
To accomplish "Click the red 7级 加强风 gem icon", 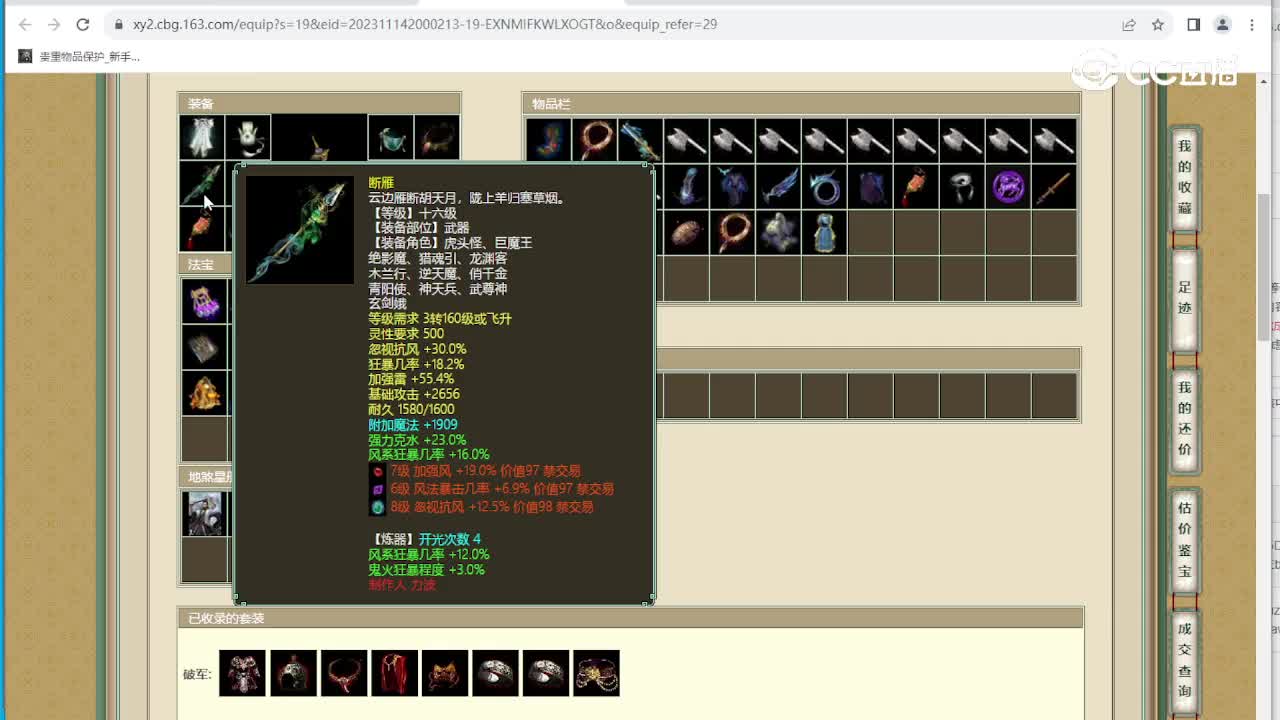I will [377, 471].
